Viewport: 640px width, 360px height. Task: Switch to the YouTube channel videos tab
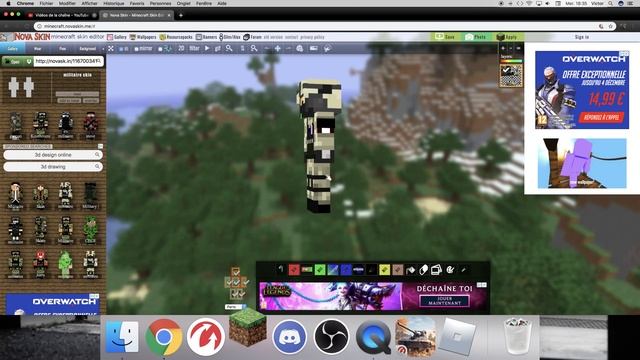coord(62,15)
